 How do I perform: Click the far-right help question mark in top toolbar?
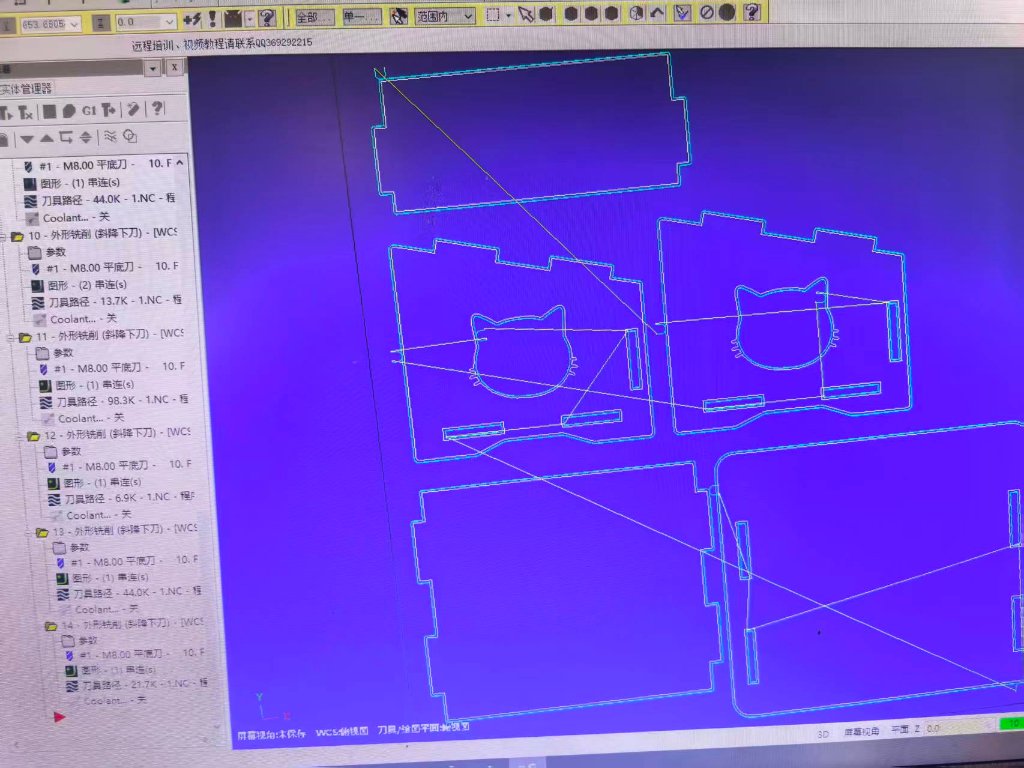(x=752, y=11)
